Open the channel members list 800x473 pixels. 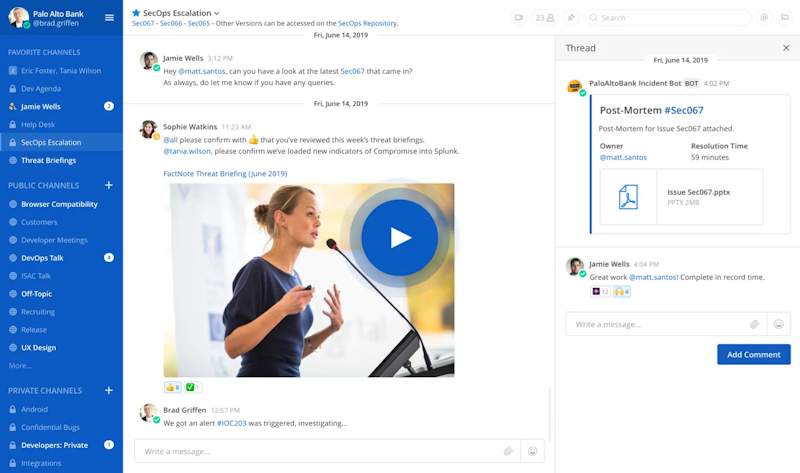(546, 17)
